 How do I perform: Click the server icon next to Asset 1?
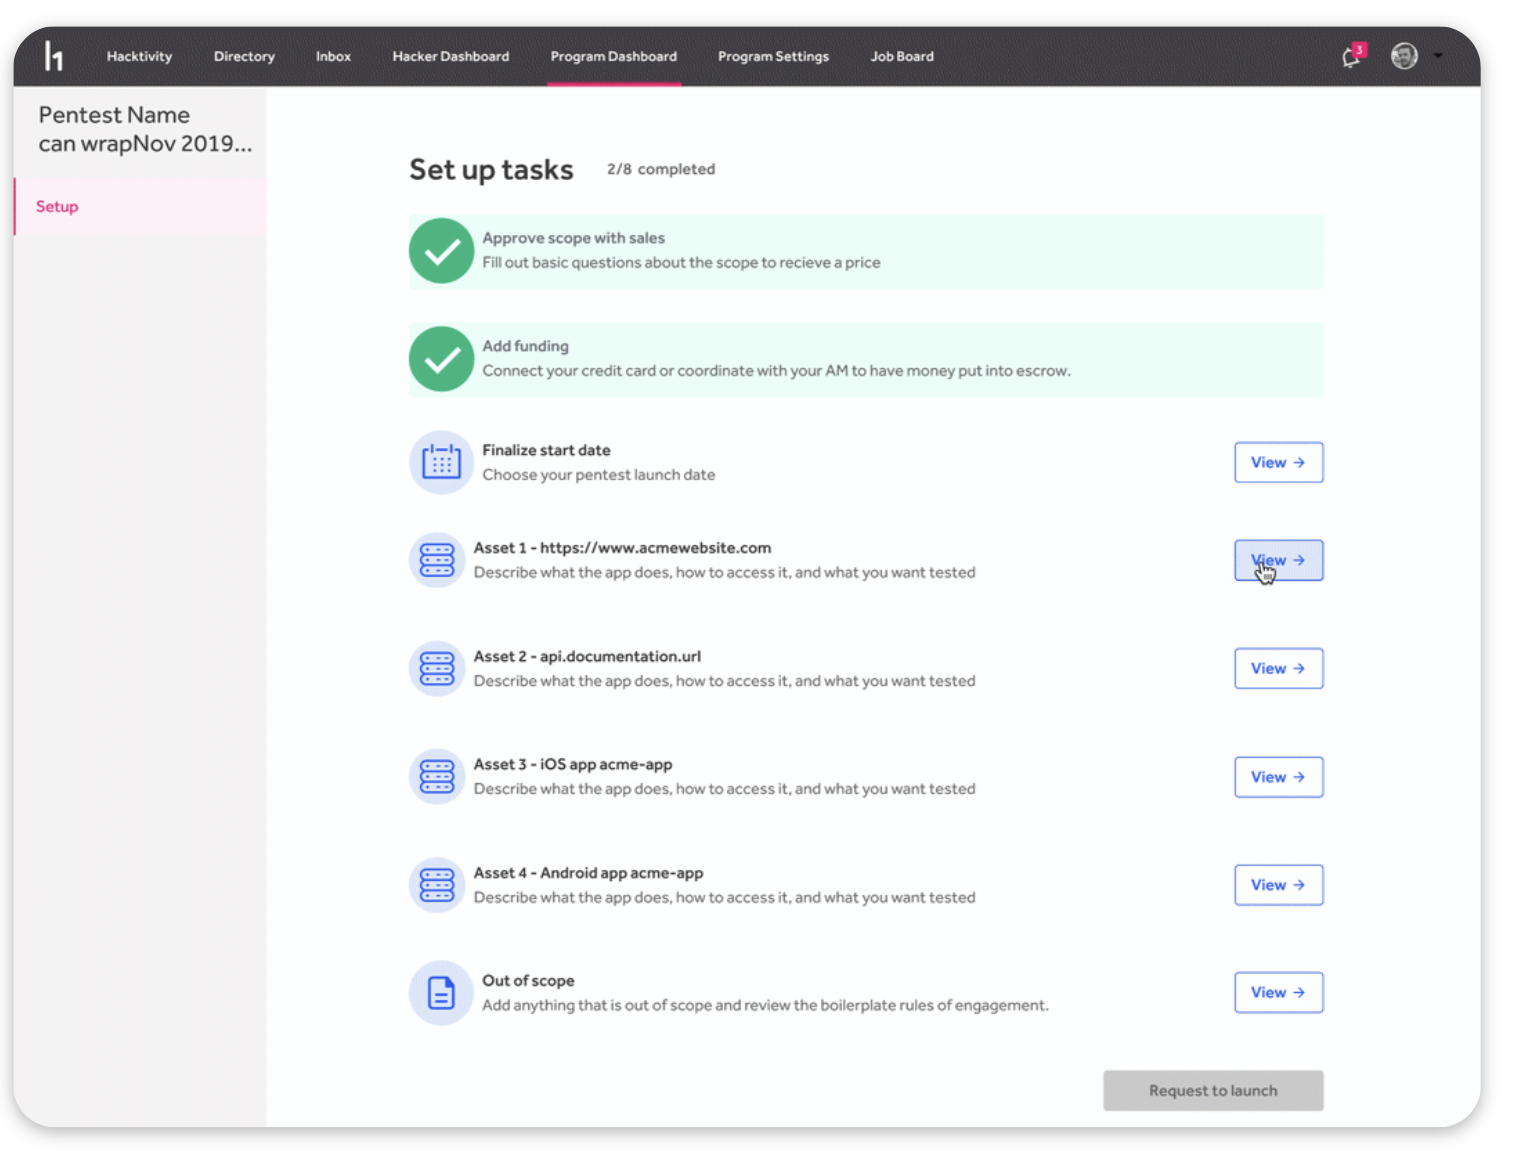tap(437, 560)
